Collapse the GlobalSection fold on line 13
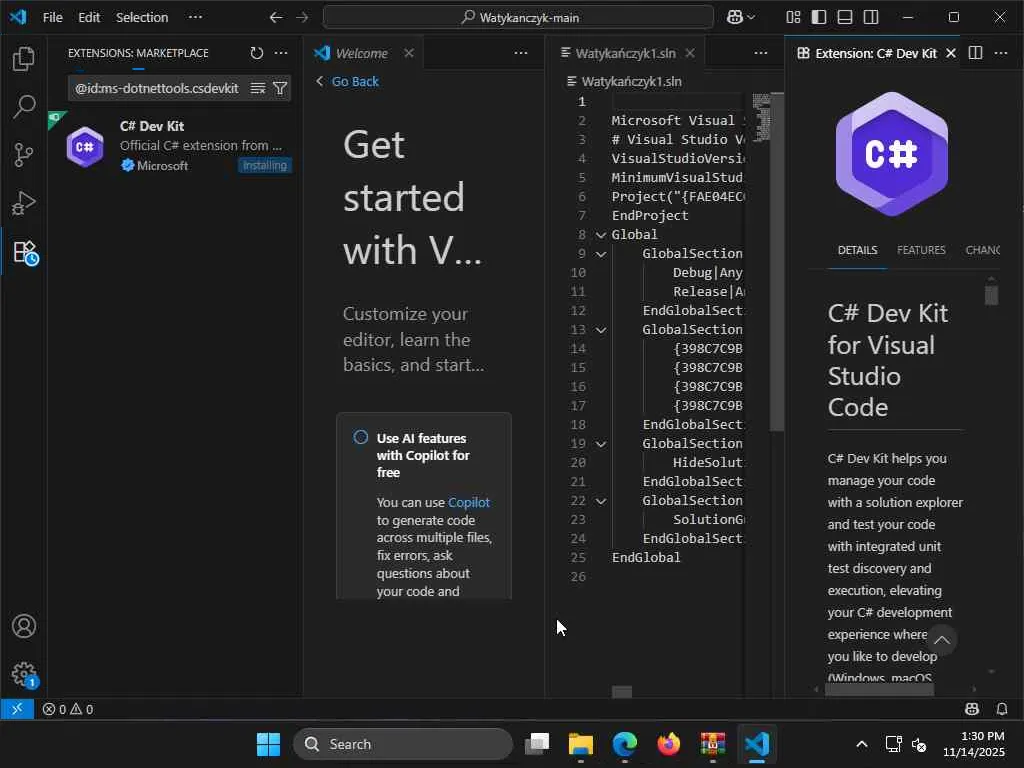The width and height of the screenshot is (1024, 768). pos(601,330)
